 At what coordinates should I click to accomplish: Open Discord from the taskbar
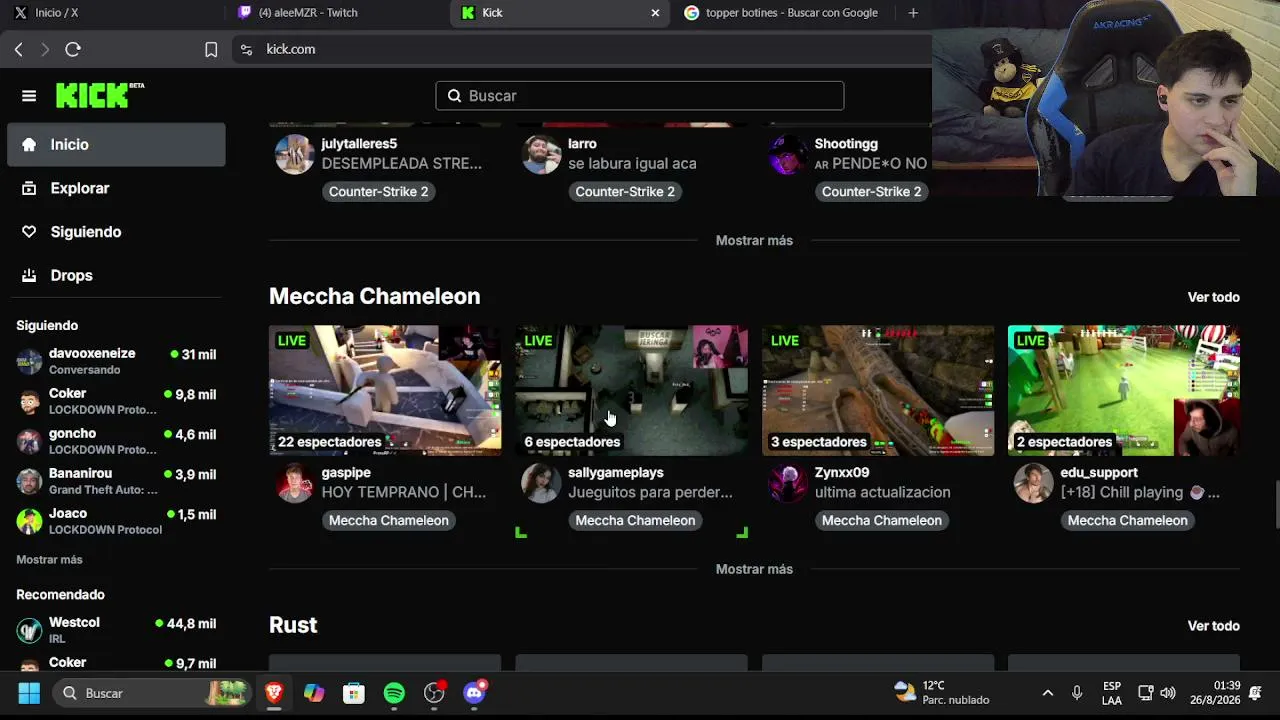tap(474, 693)
